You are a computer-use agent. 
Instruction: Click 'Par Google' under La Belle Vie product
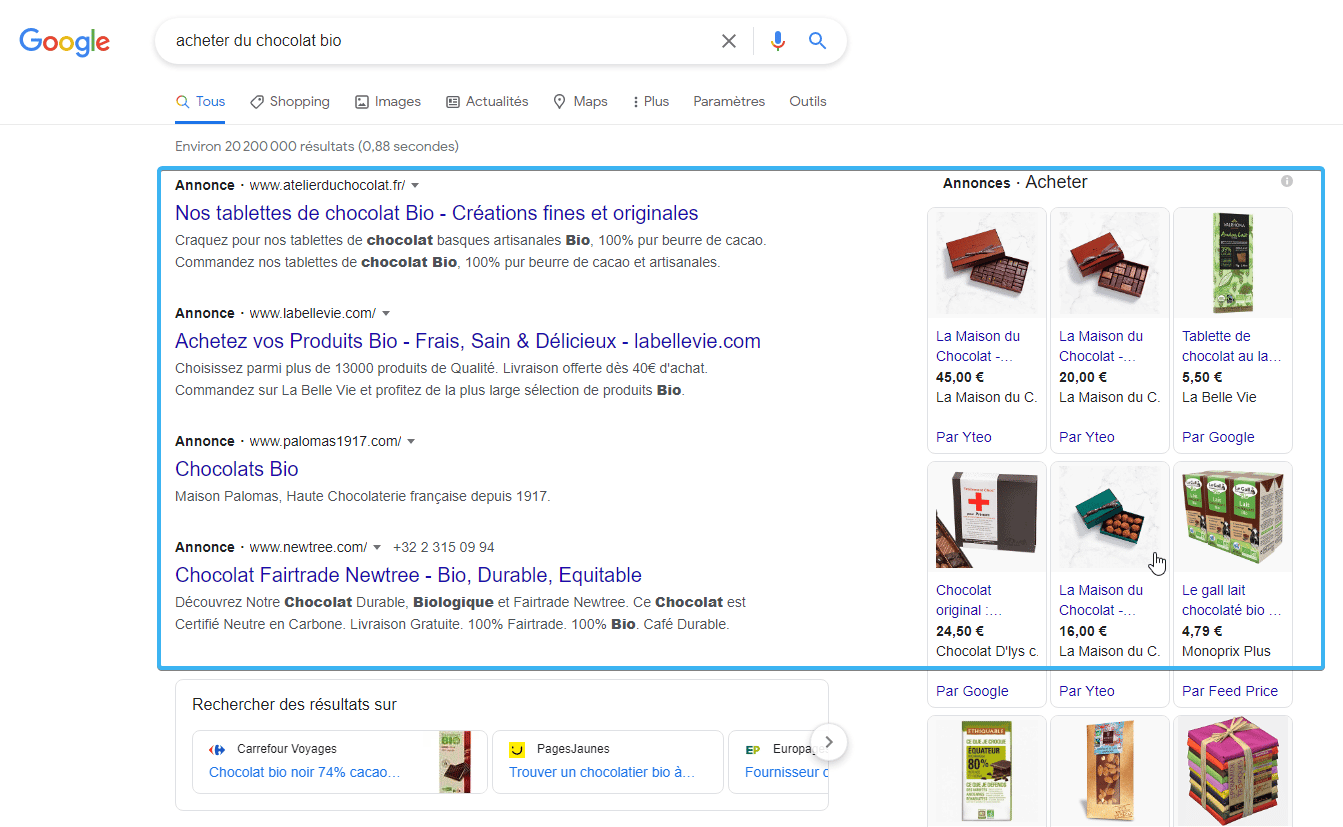[1218, 437]
